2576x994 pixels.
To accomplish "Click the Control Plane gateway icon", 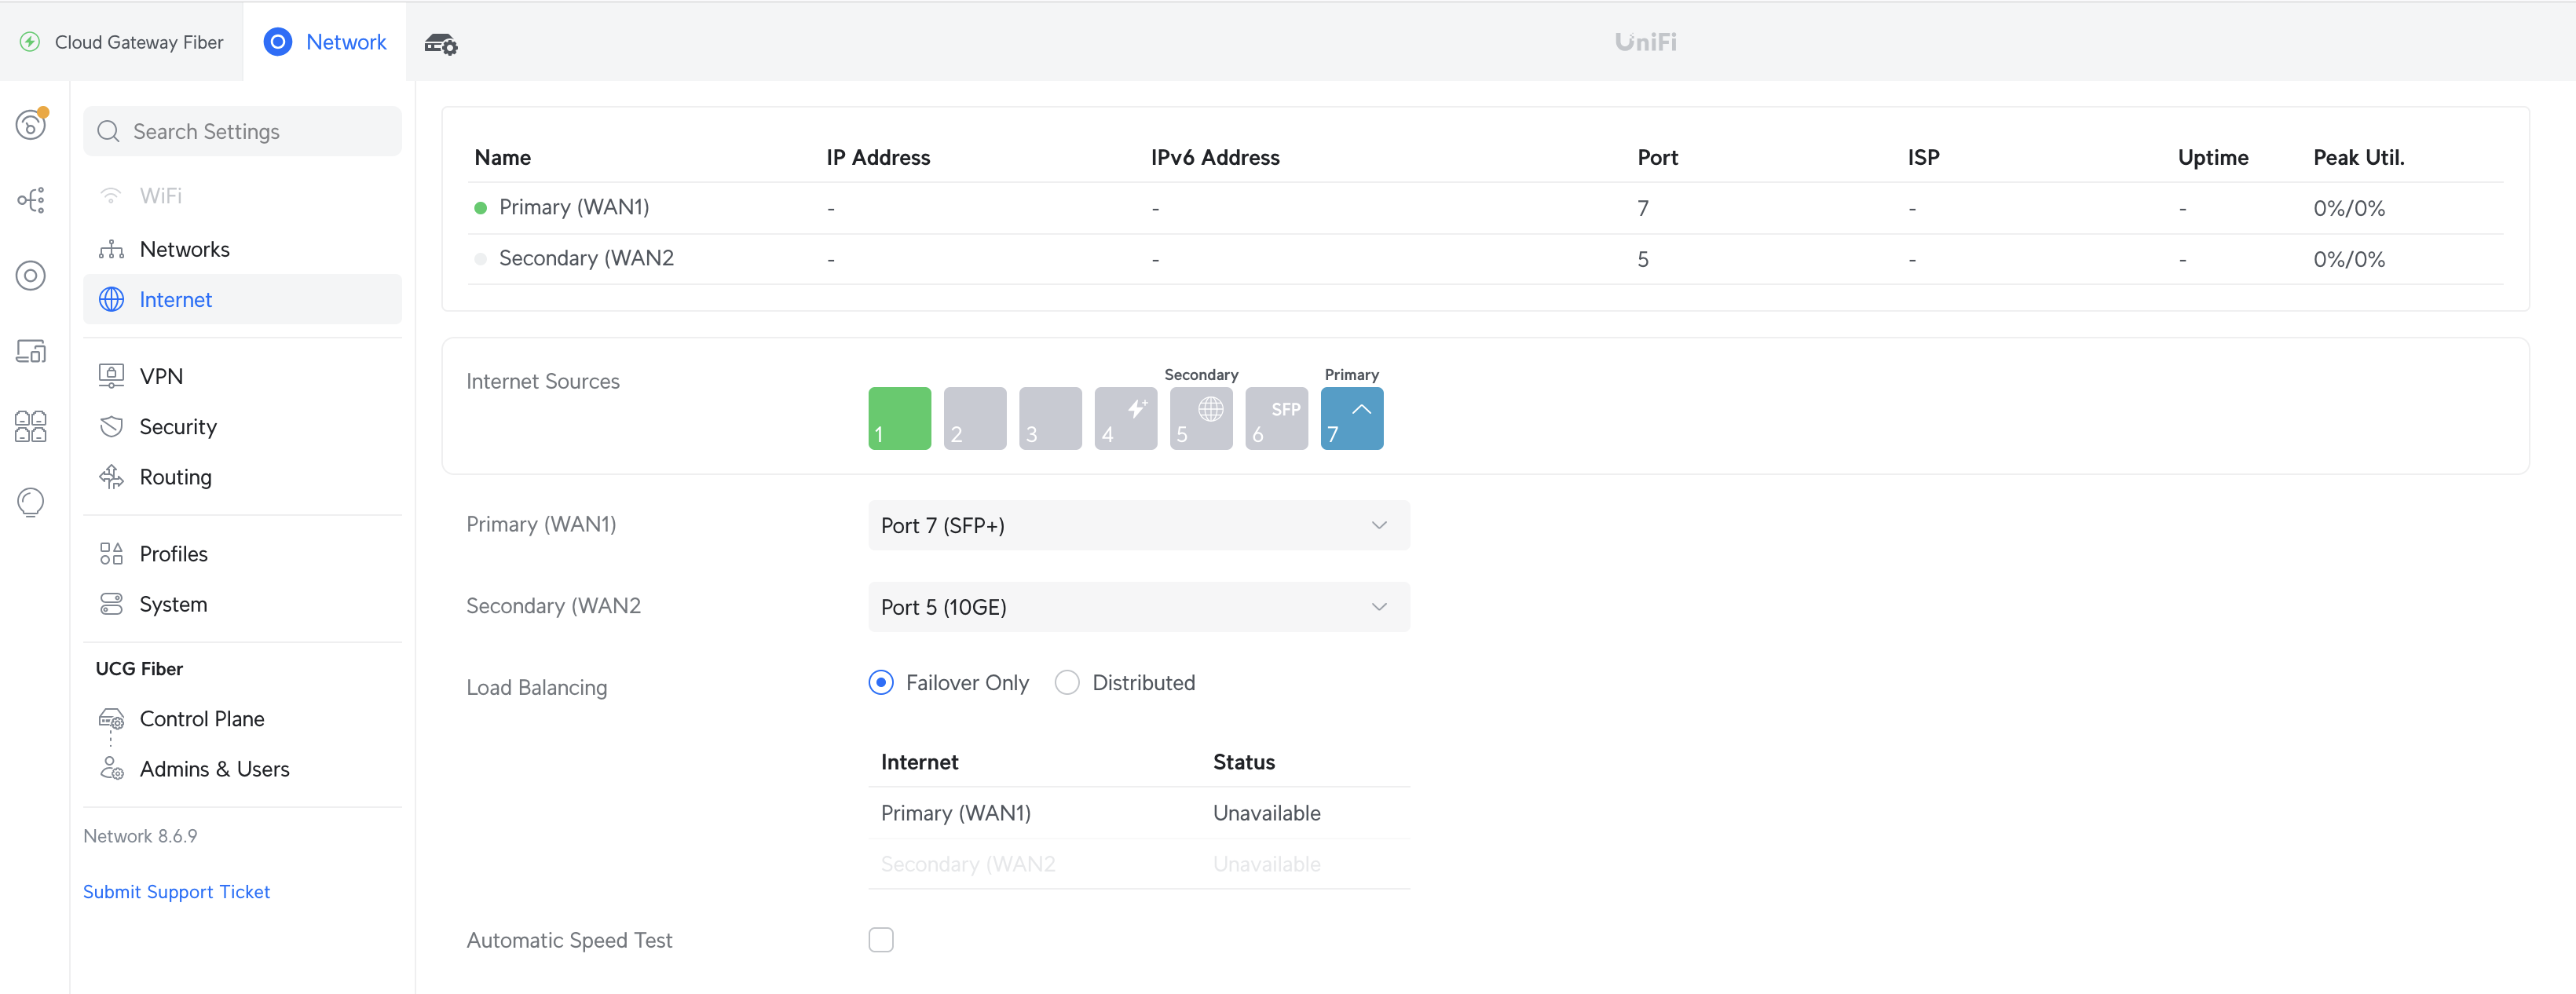I will 111,719.
